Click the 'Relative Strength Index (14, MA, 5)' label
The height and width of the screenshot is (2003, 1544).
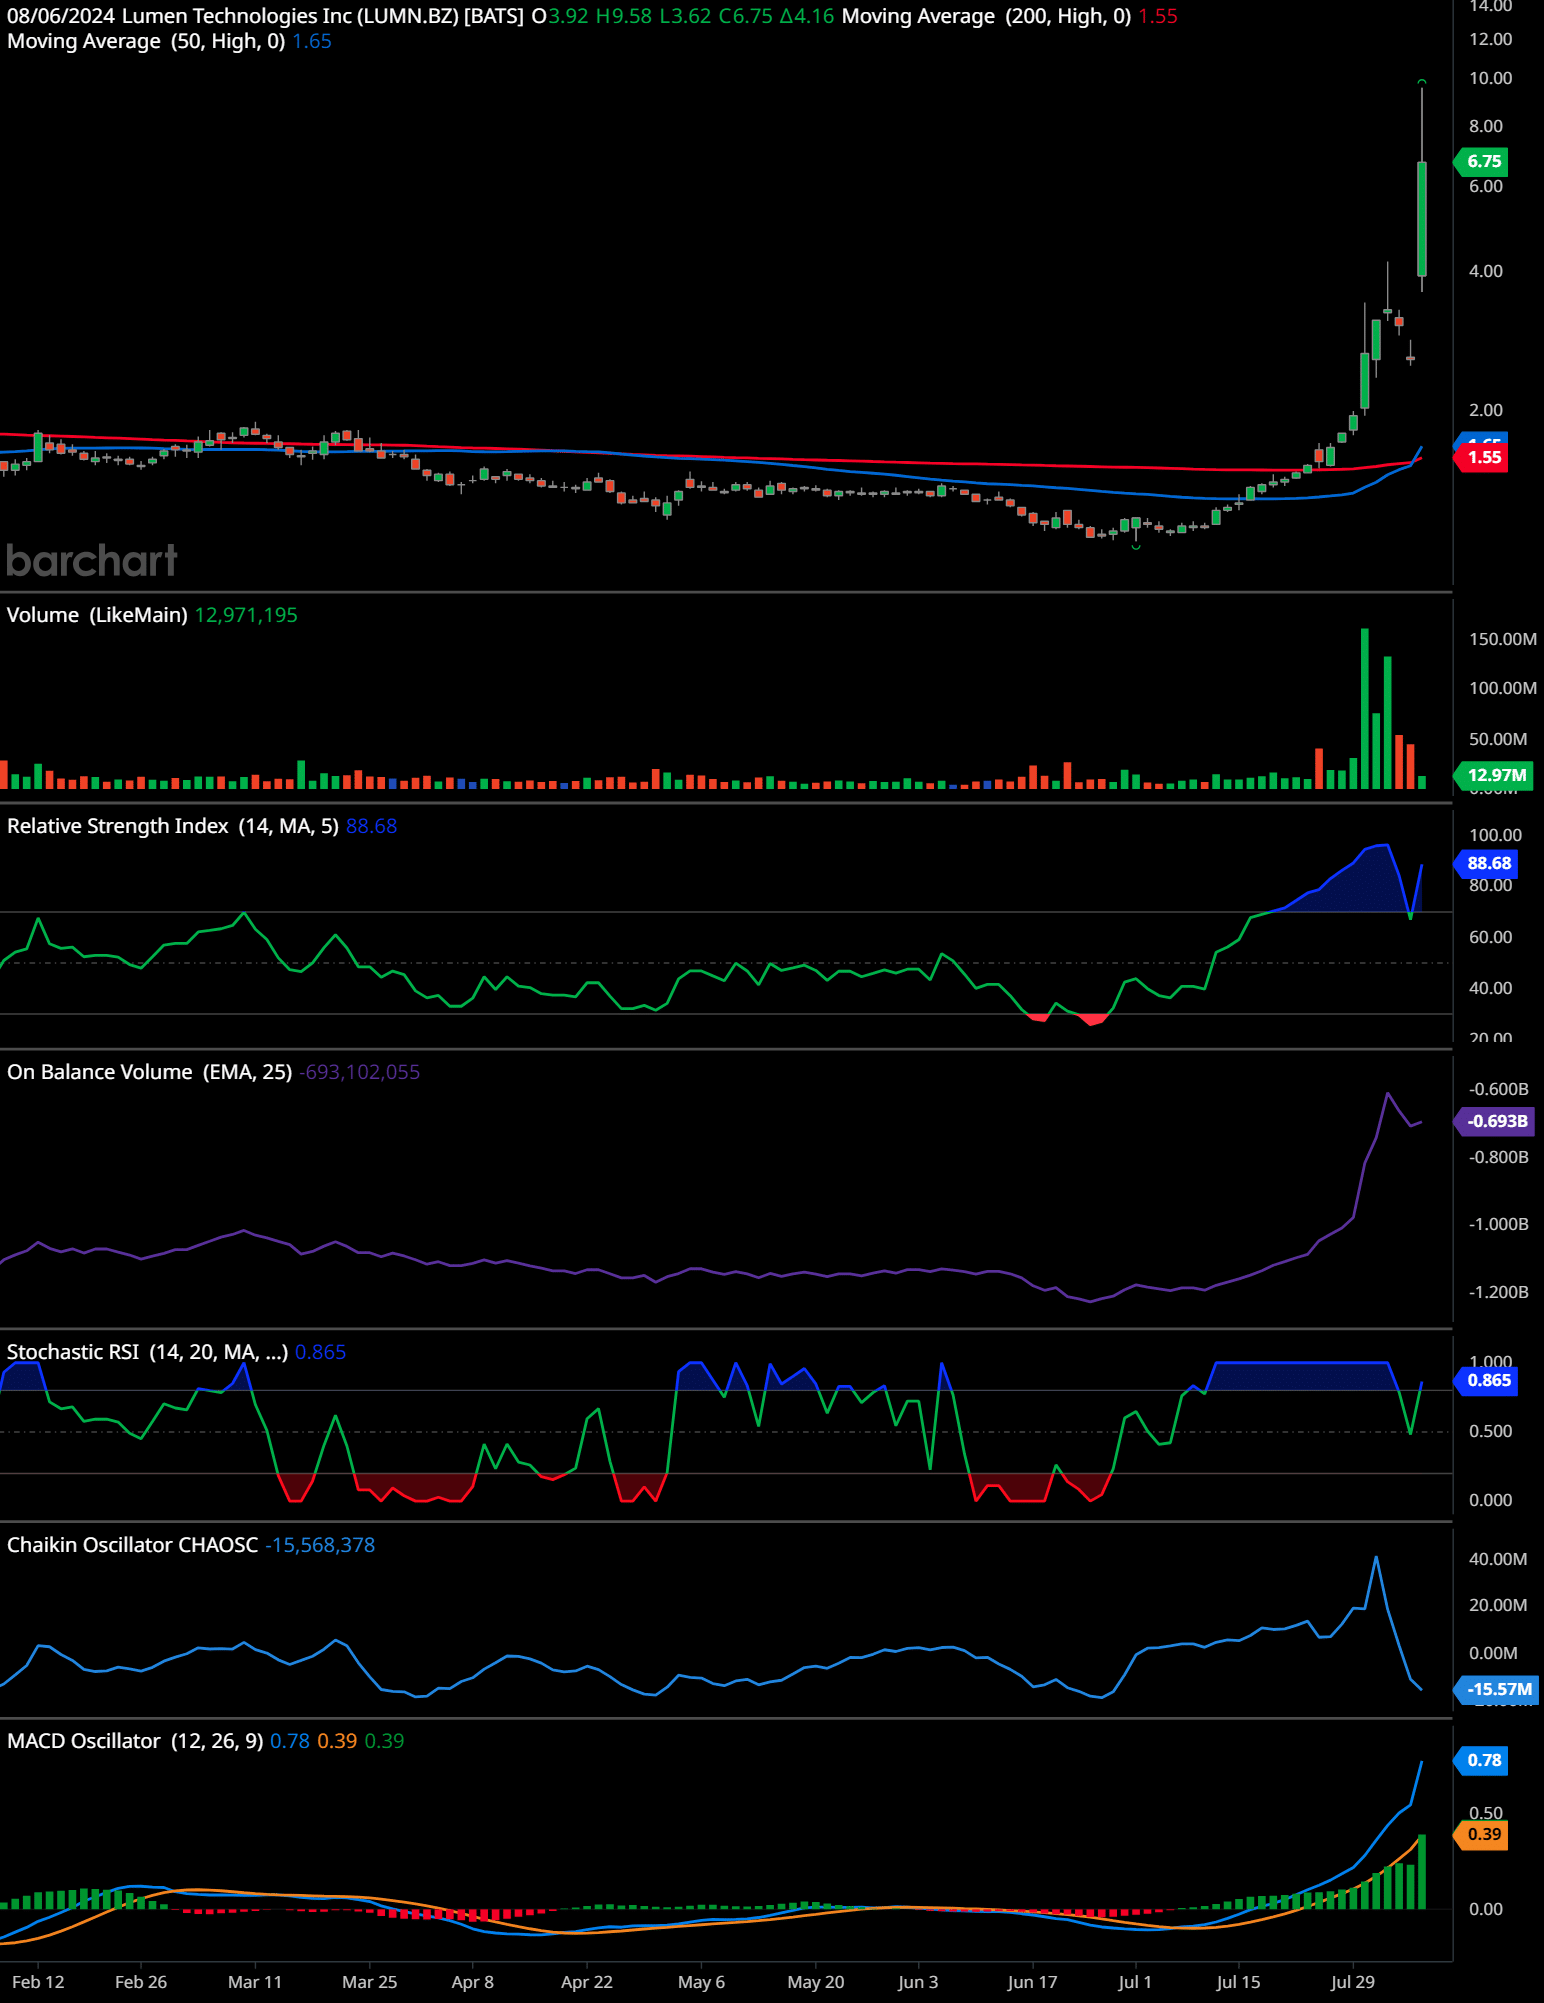coord(173,826)
